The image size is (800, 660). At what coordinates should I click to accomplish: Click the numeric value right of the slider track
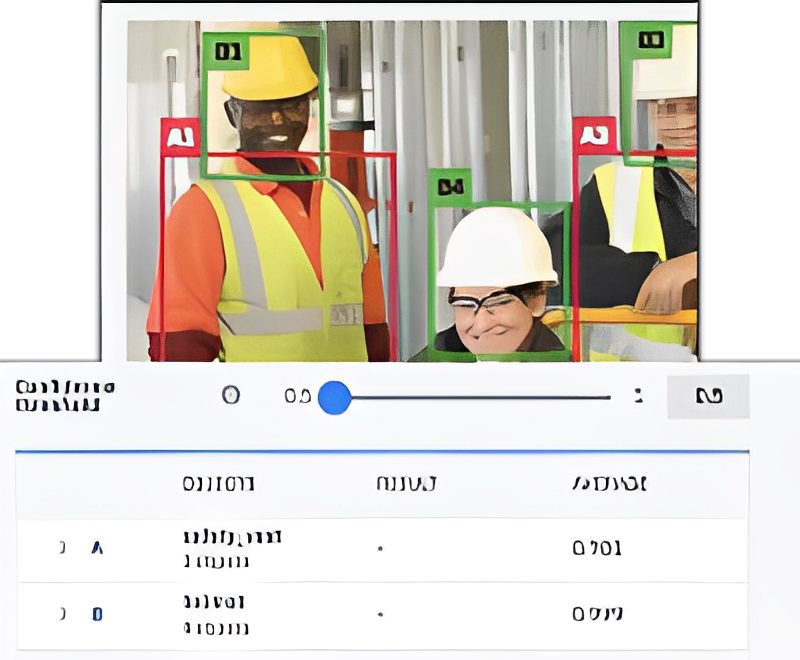[x=640, y=395]
